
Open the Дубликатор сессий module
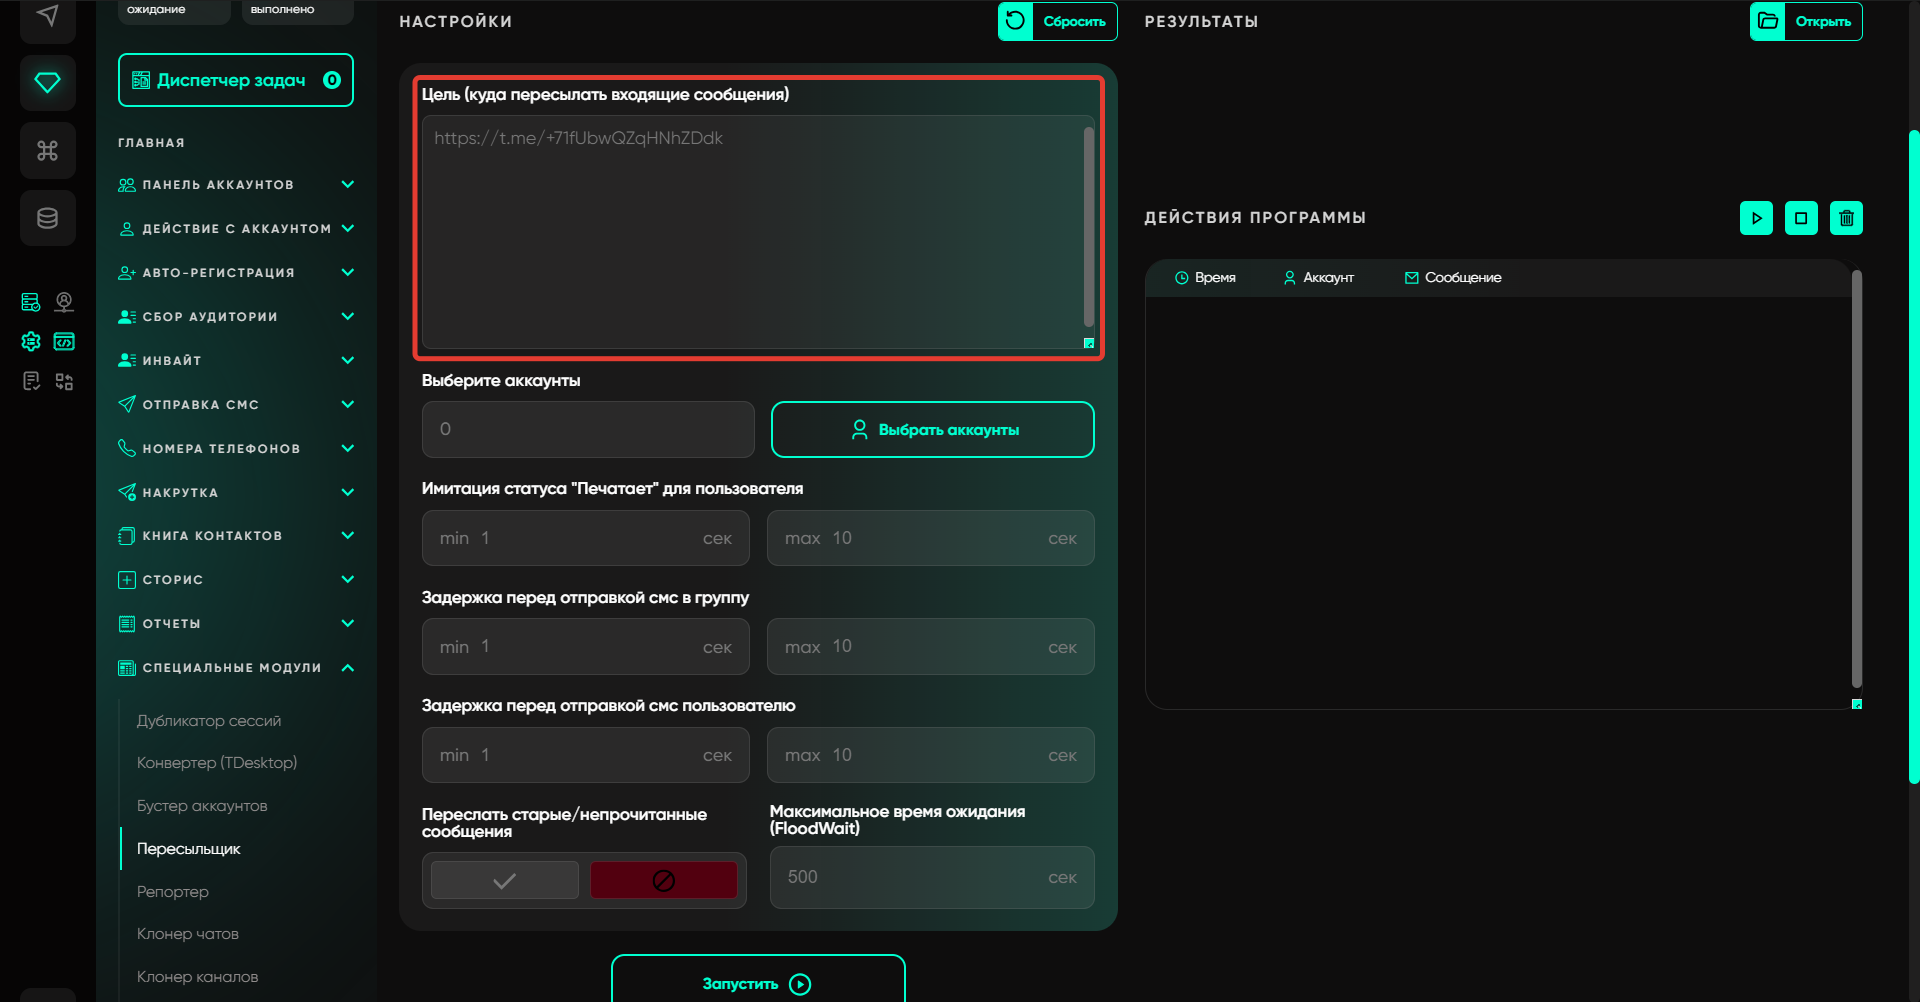tap(209, 721)
